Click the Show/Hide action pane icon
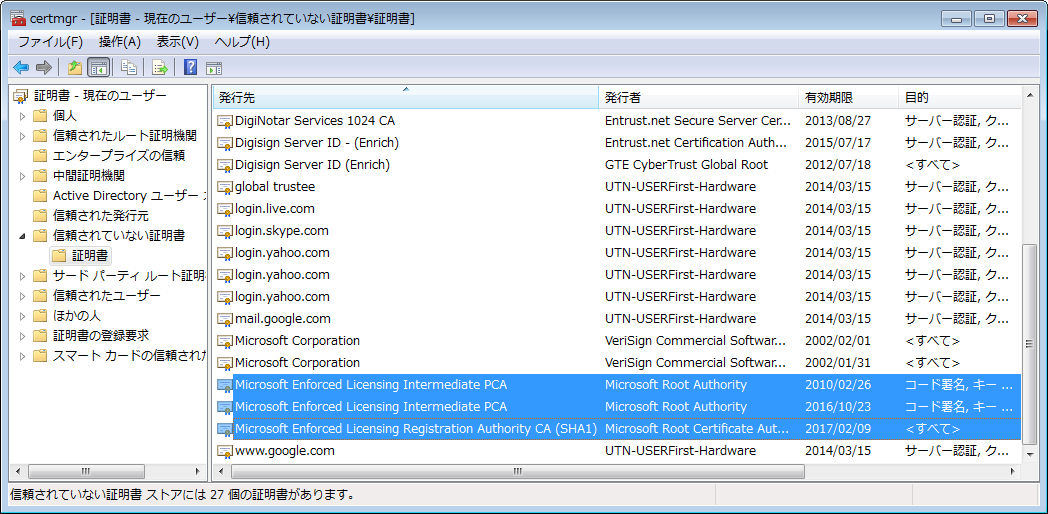1048x514 pixels. [214, 68]
